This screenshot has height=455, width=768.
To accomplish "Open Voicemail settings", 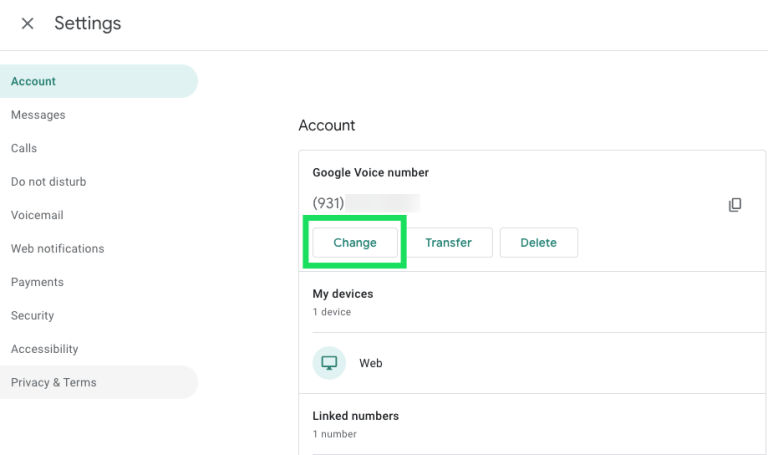I will coord(99,215).
